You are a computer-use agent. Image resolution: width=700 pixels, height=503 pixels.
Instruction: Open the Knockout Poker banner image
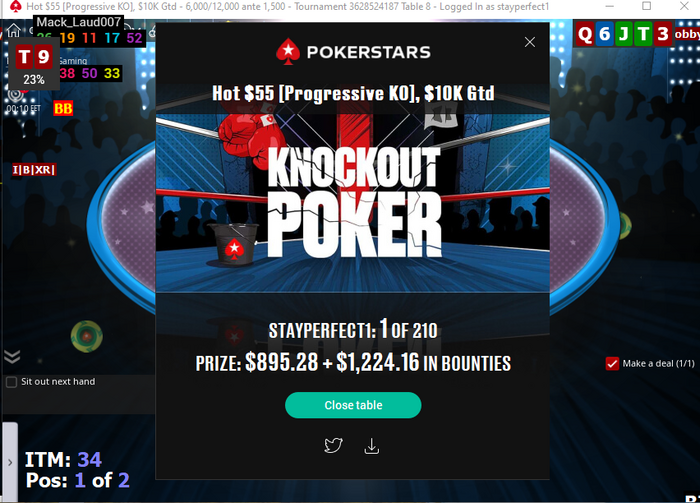(x=353, y=187)
